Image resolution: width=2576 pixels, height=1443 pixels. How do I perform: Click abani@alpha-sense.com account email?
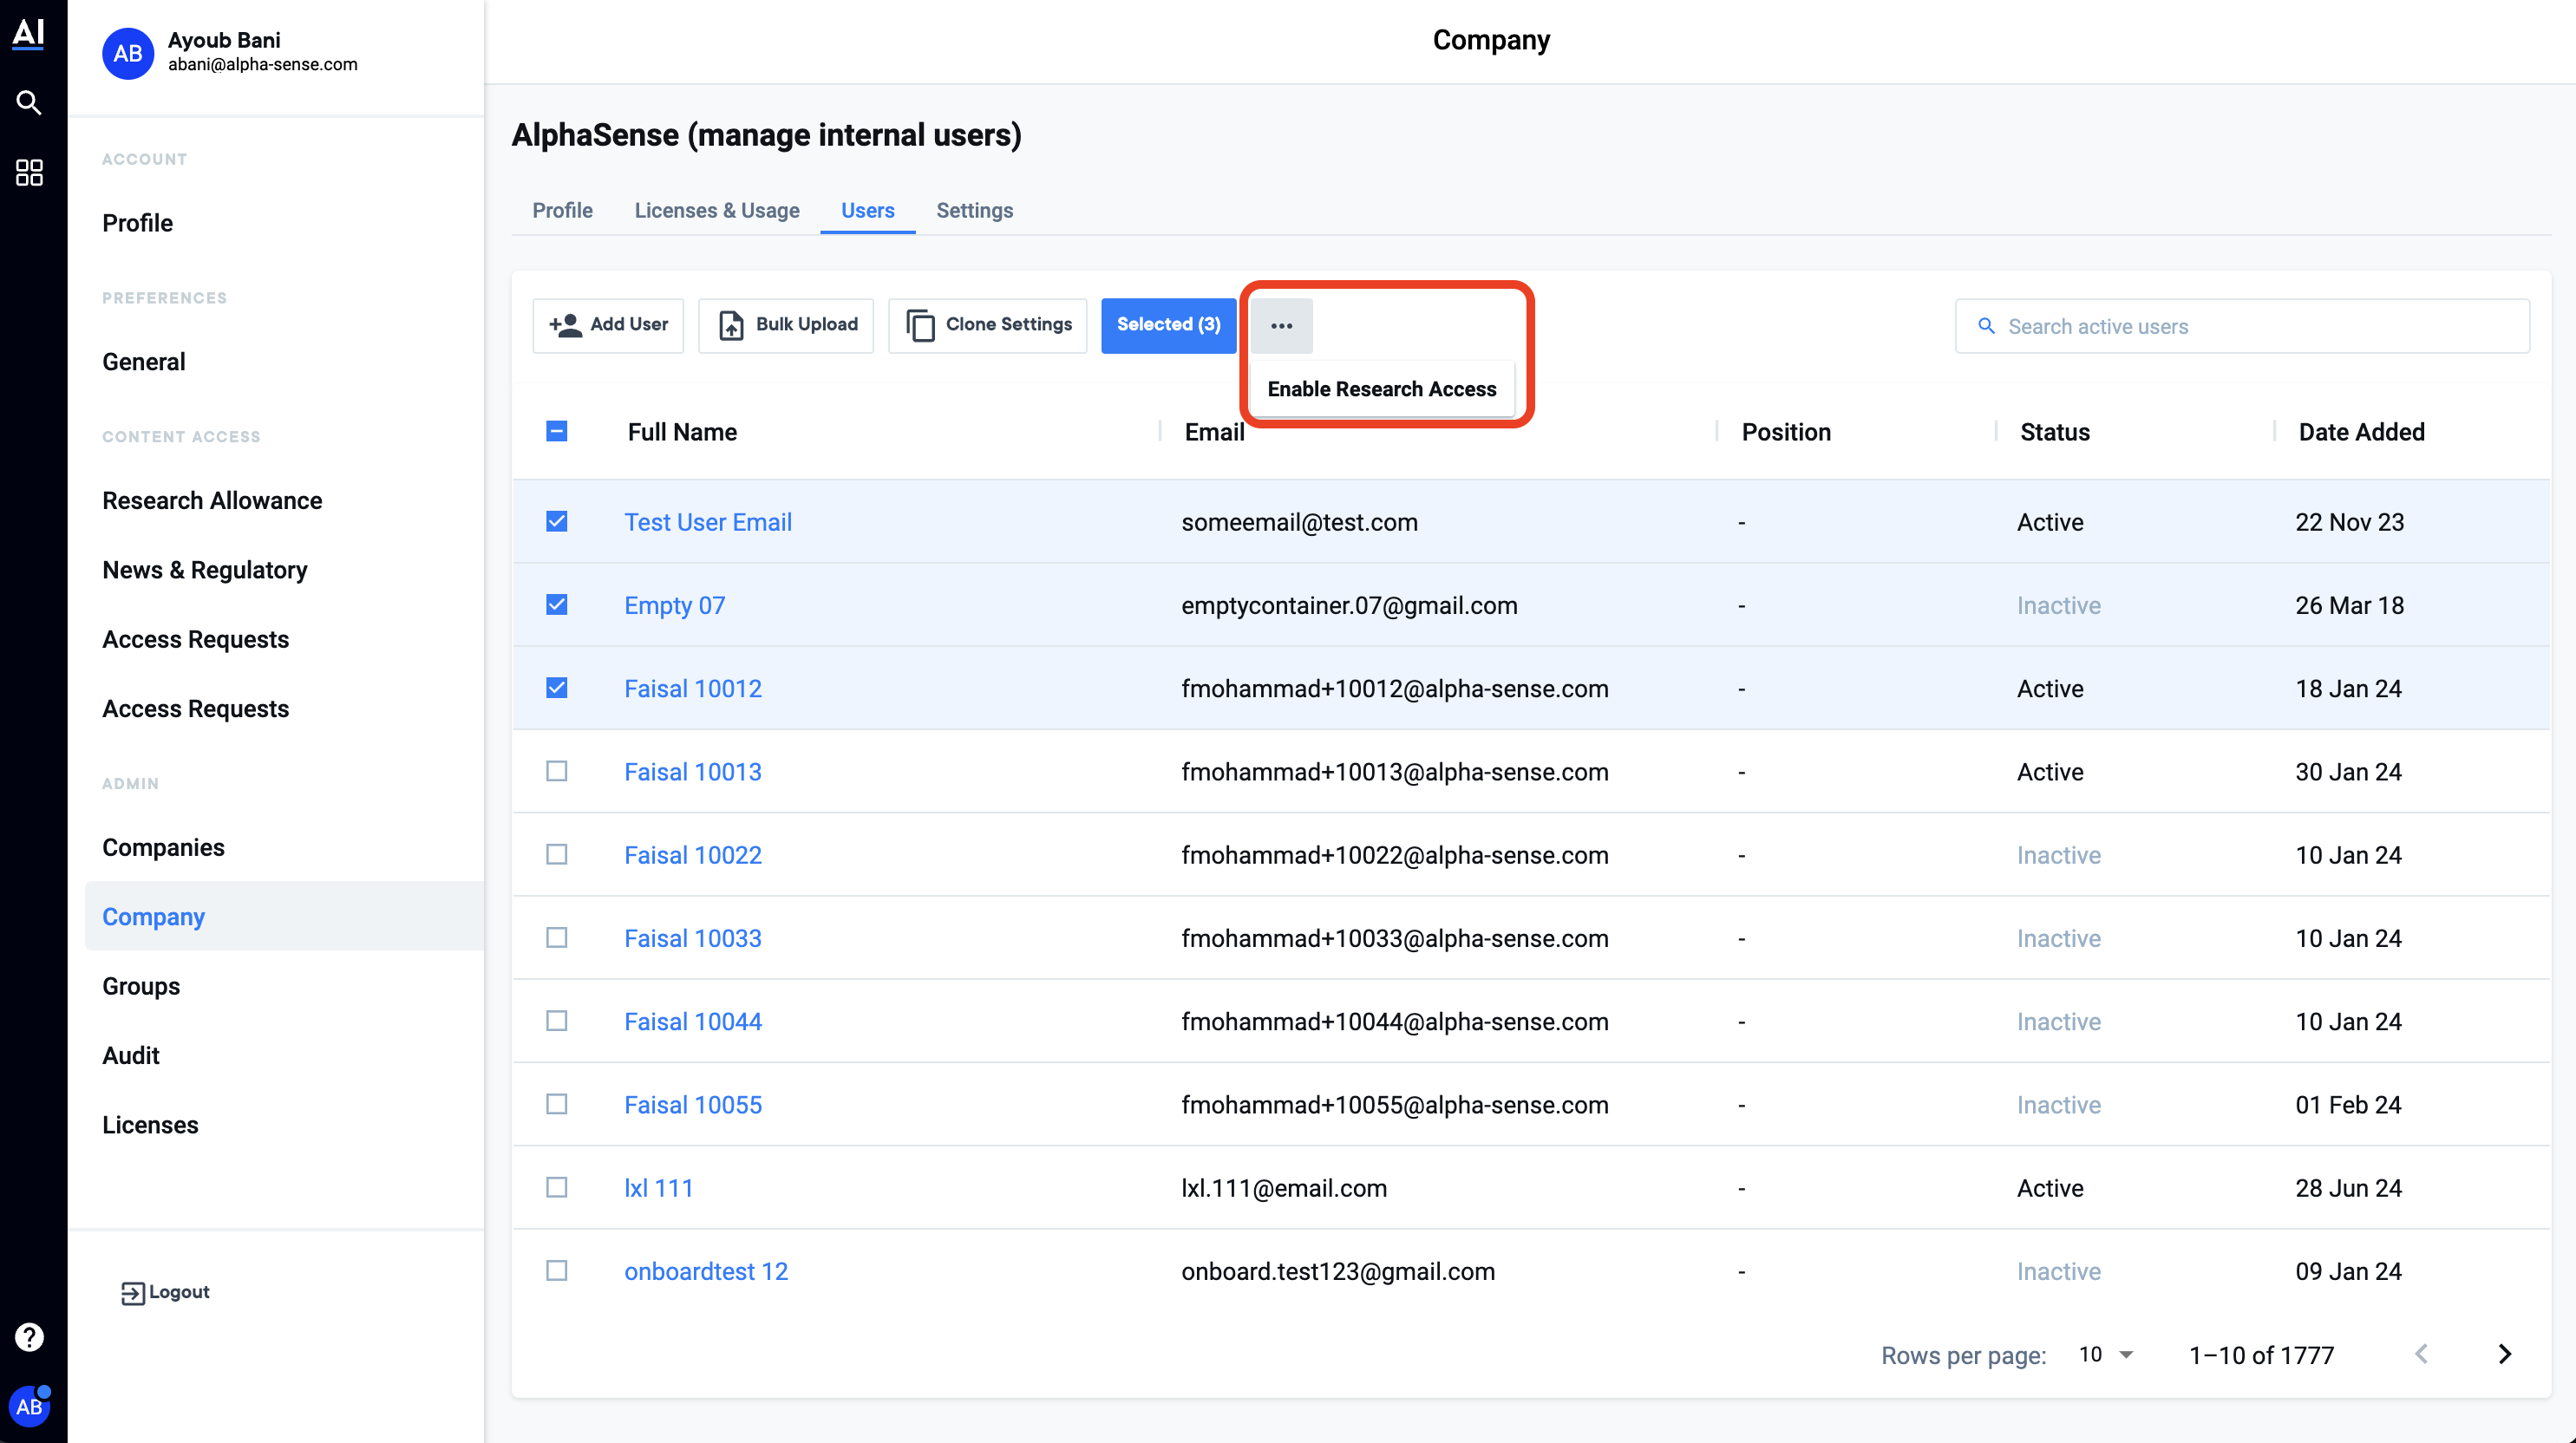pos(262,64)
